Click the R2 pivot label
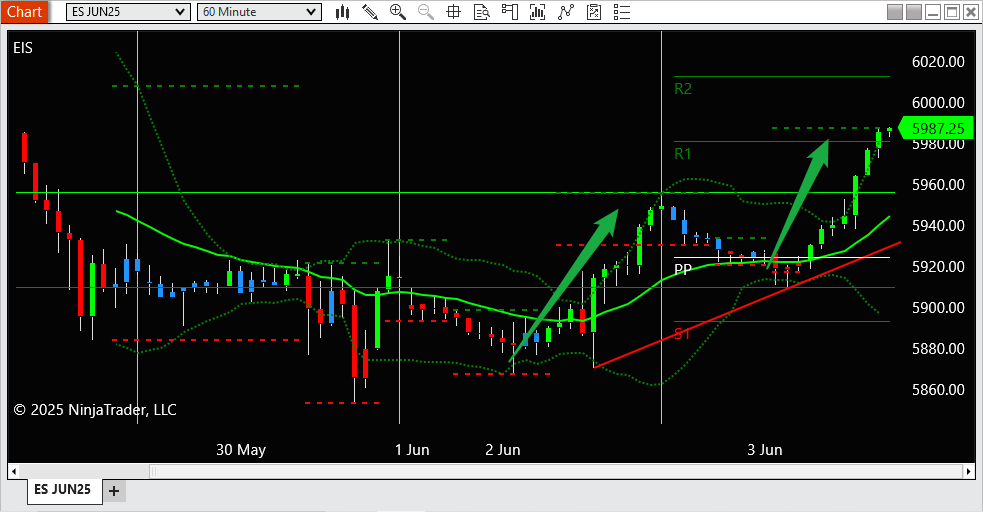 tap(683, 89)
